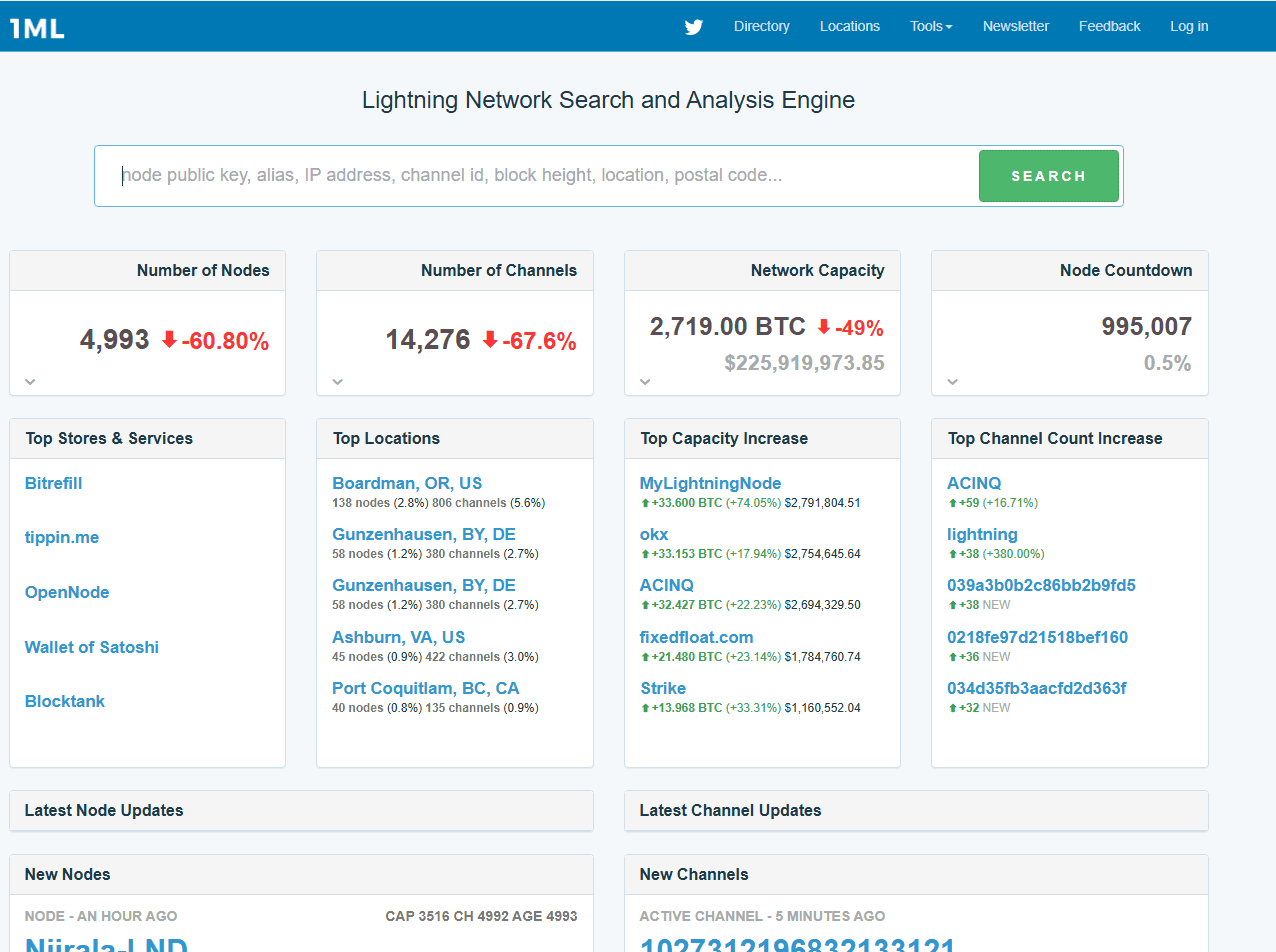Click red down arrow next to 14,276 channels
Viewport: 1276px width, 952px height.
point(489,340)
